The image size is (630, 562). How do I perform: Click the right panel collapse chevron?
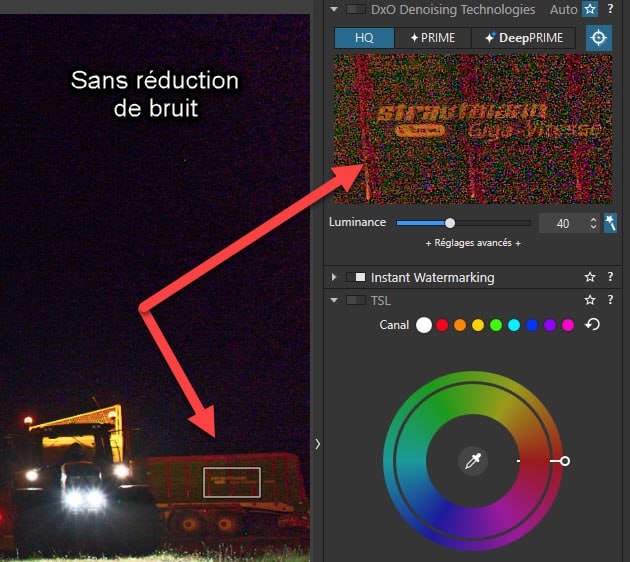click(318, 444)
